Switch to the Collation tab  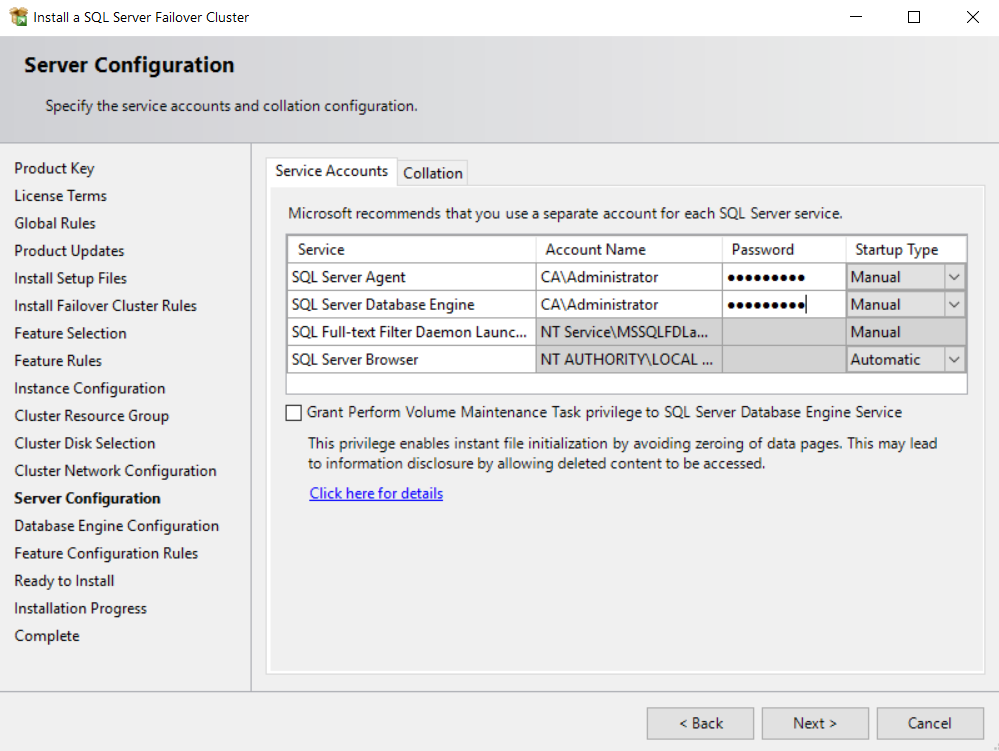click(433, 173)
